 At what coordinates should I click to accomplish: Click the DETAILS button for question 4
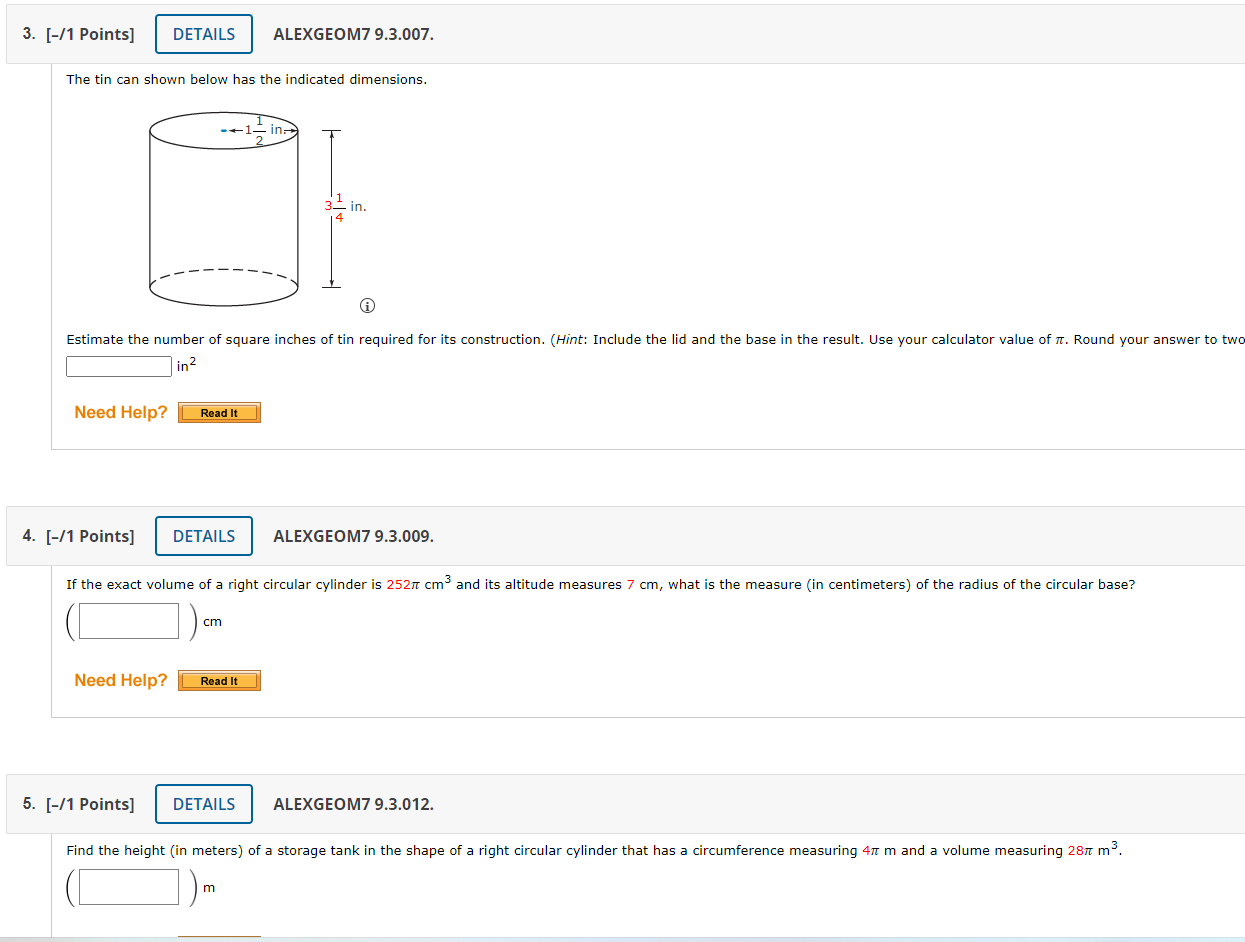[x=203, y=536]
